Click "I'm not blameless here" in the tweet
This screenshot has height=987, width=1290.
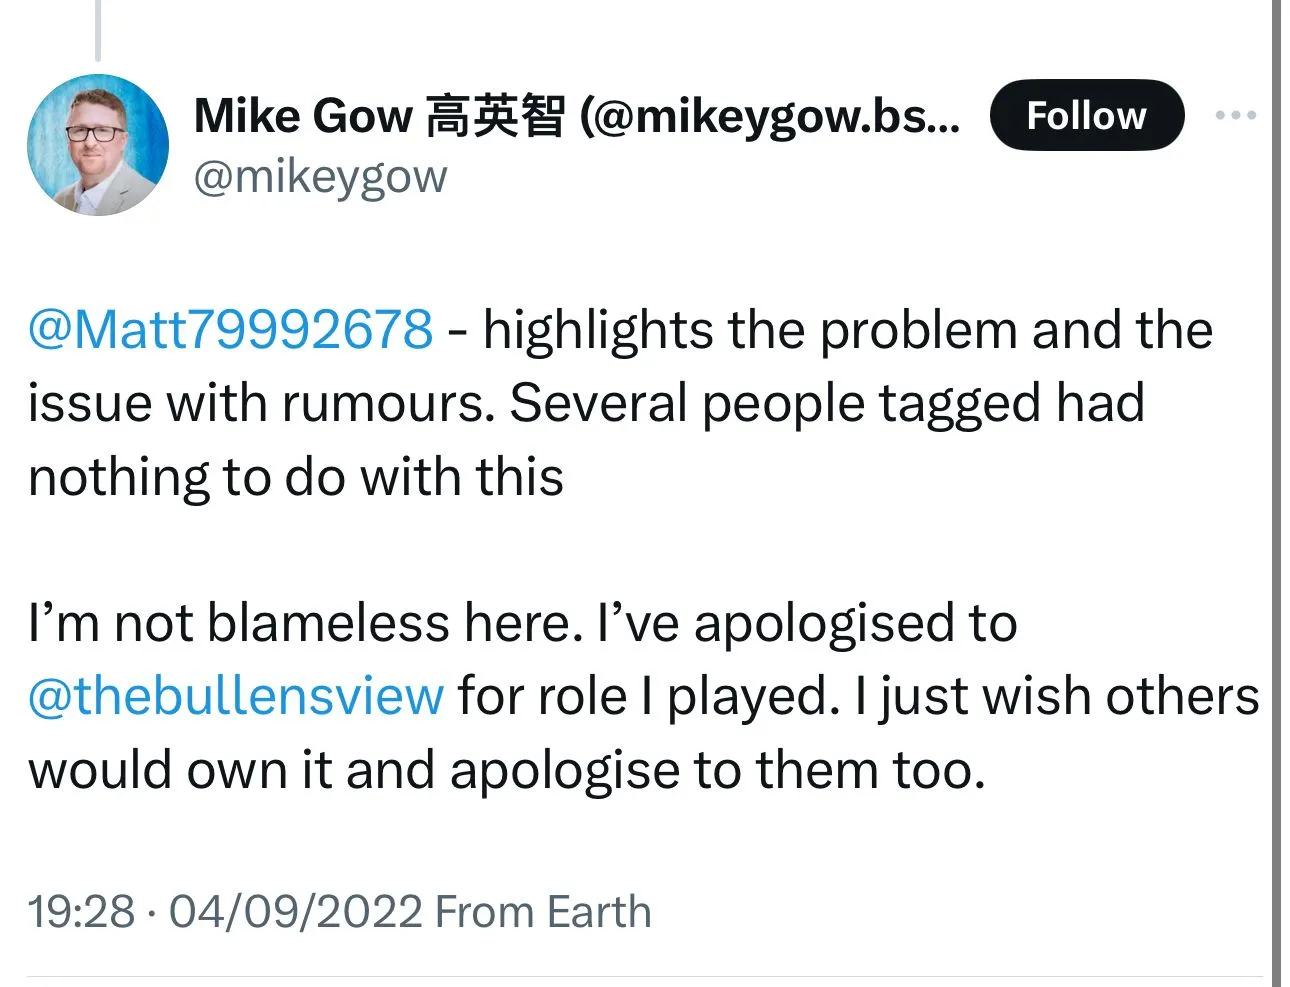pyautogui.click(x=305, y=623)
